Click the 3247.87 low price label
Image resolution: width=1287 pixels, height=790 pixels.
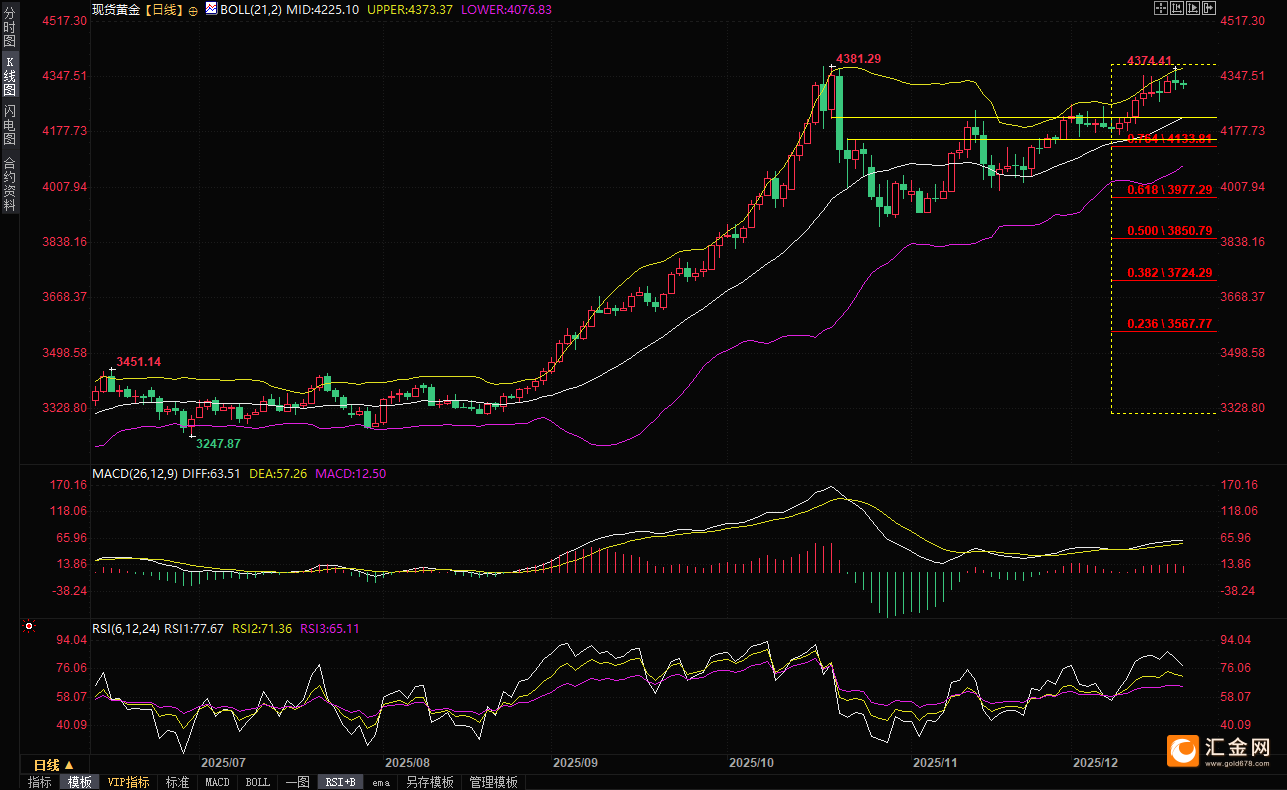[218, 442]
